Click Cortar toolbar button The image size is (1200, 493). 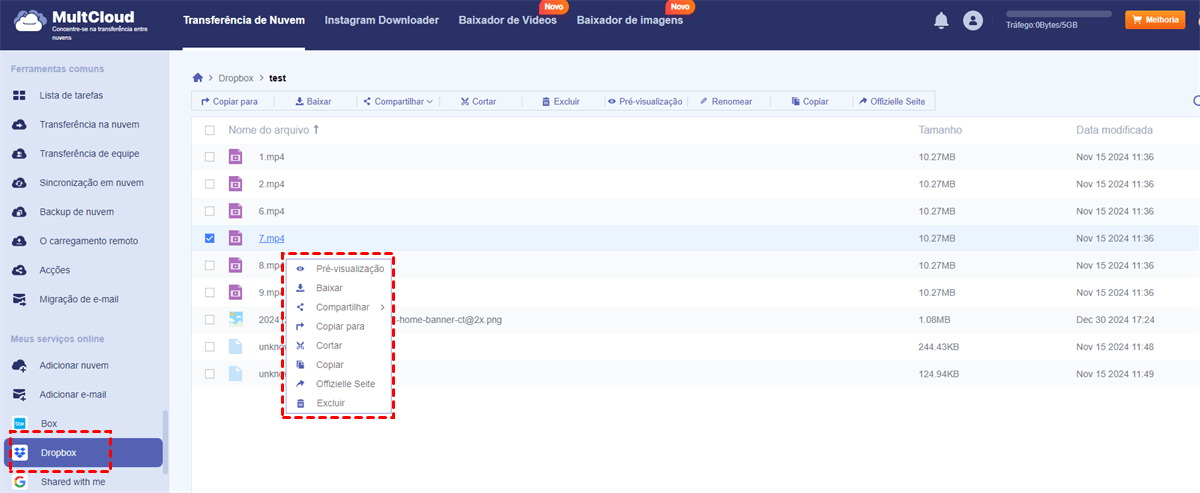[x=478, y=101]
